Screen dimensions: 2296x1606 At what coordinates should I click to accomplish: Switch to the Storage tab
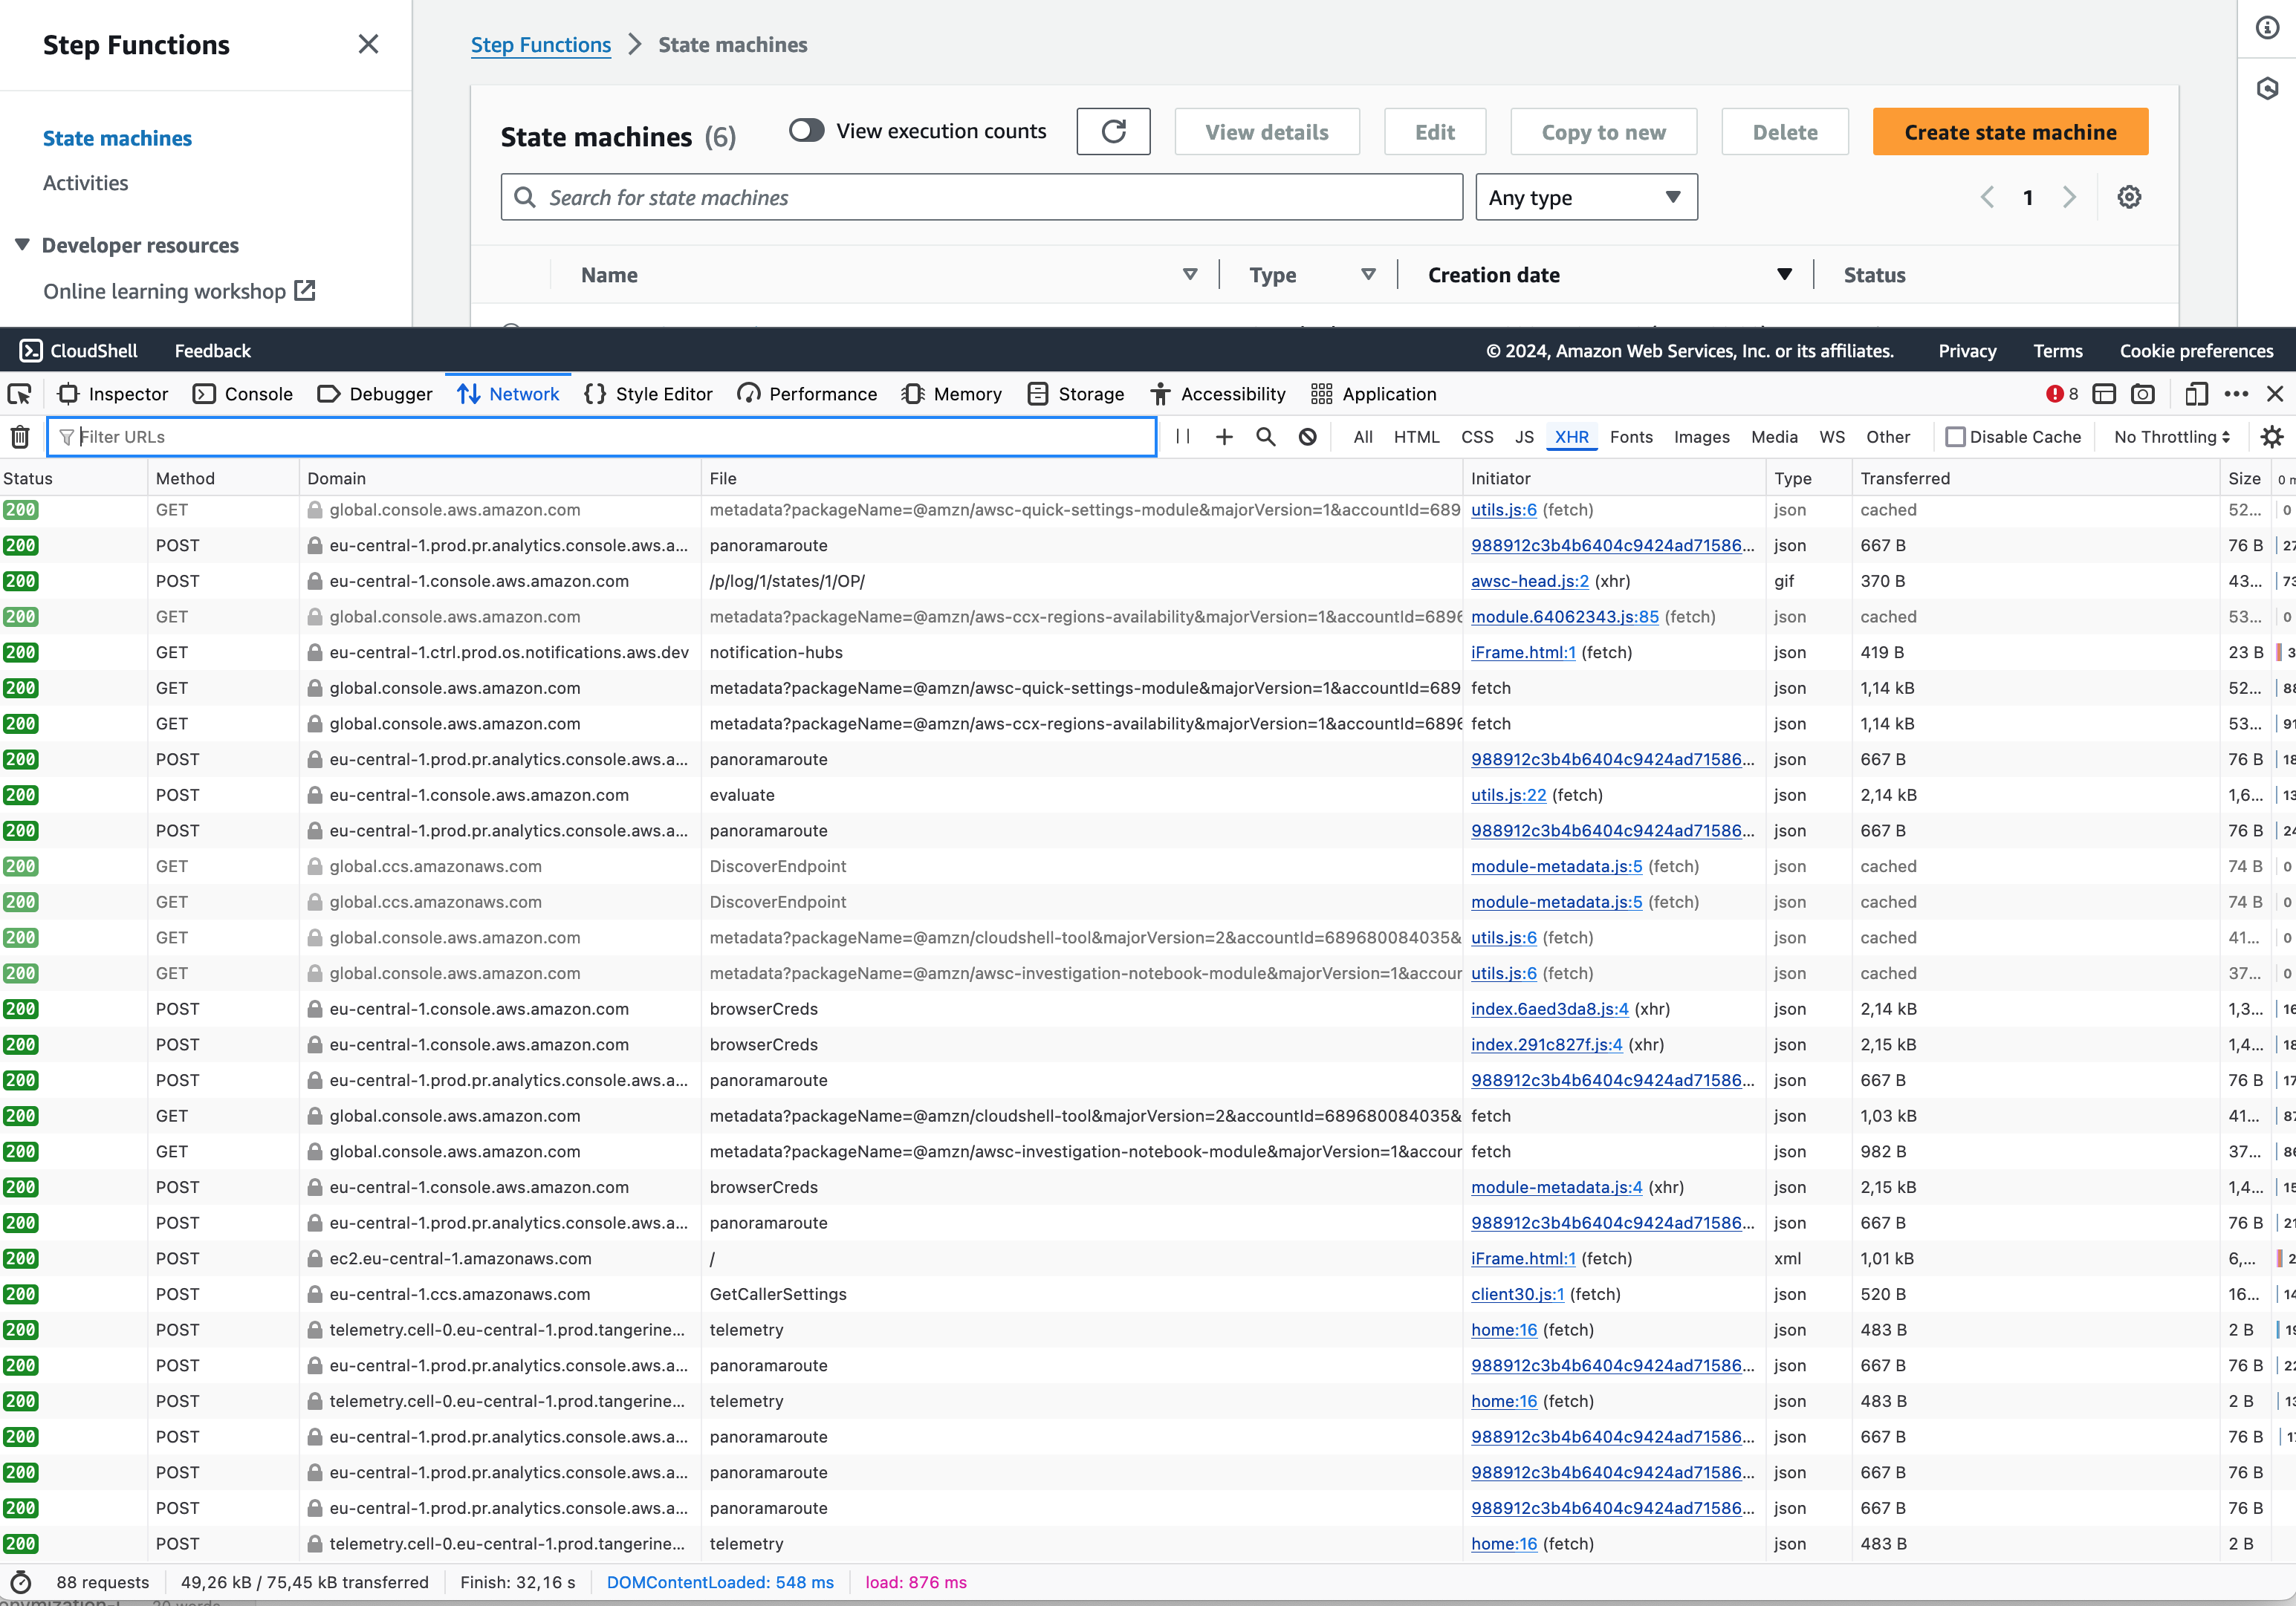coord(1076,394)
